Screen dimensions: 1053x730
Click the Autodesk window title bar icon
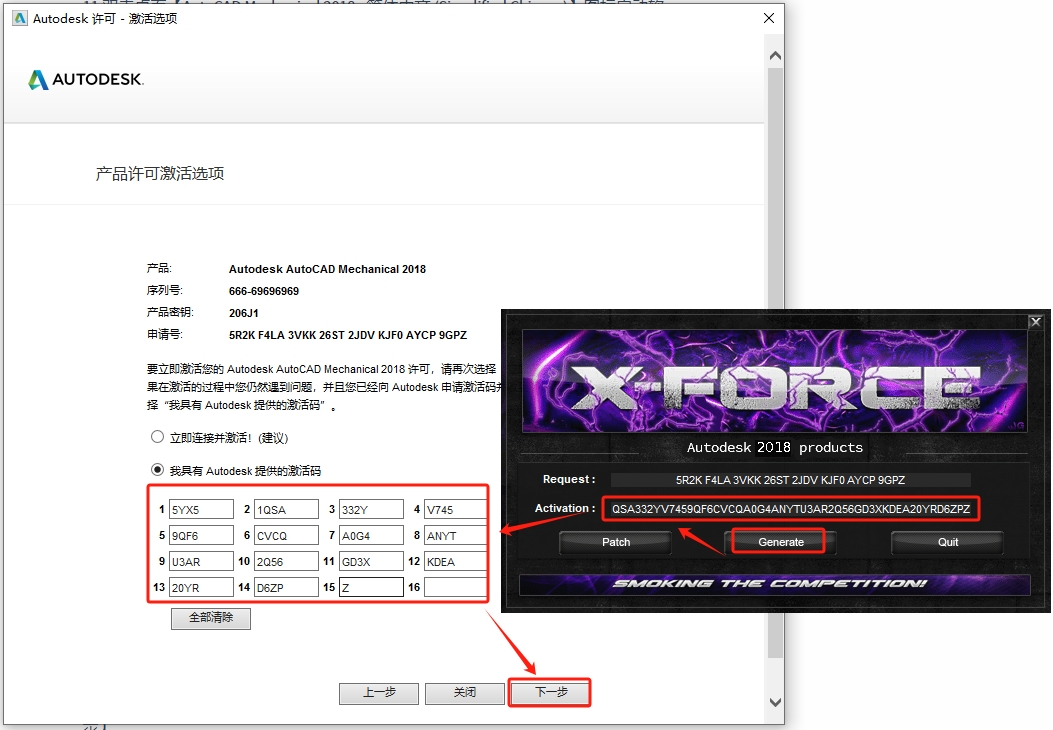pyautogui.click(x=19, y=18)
